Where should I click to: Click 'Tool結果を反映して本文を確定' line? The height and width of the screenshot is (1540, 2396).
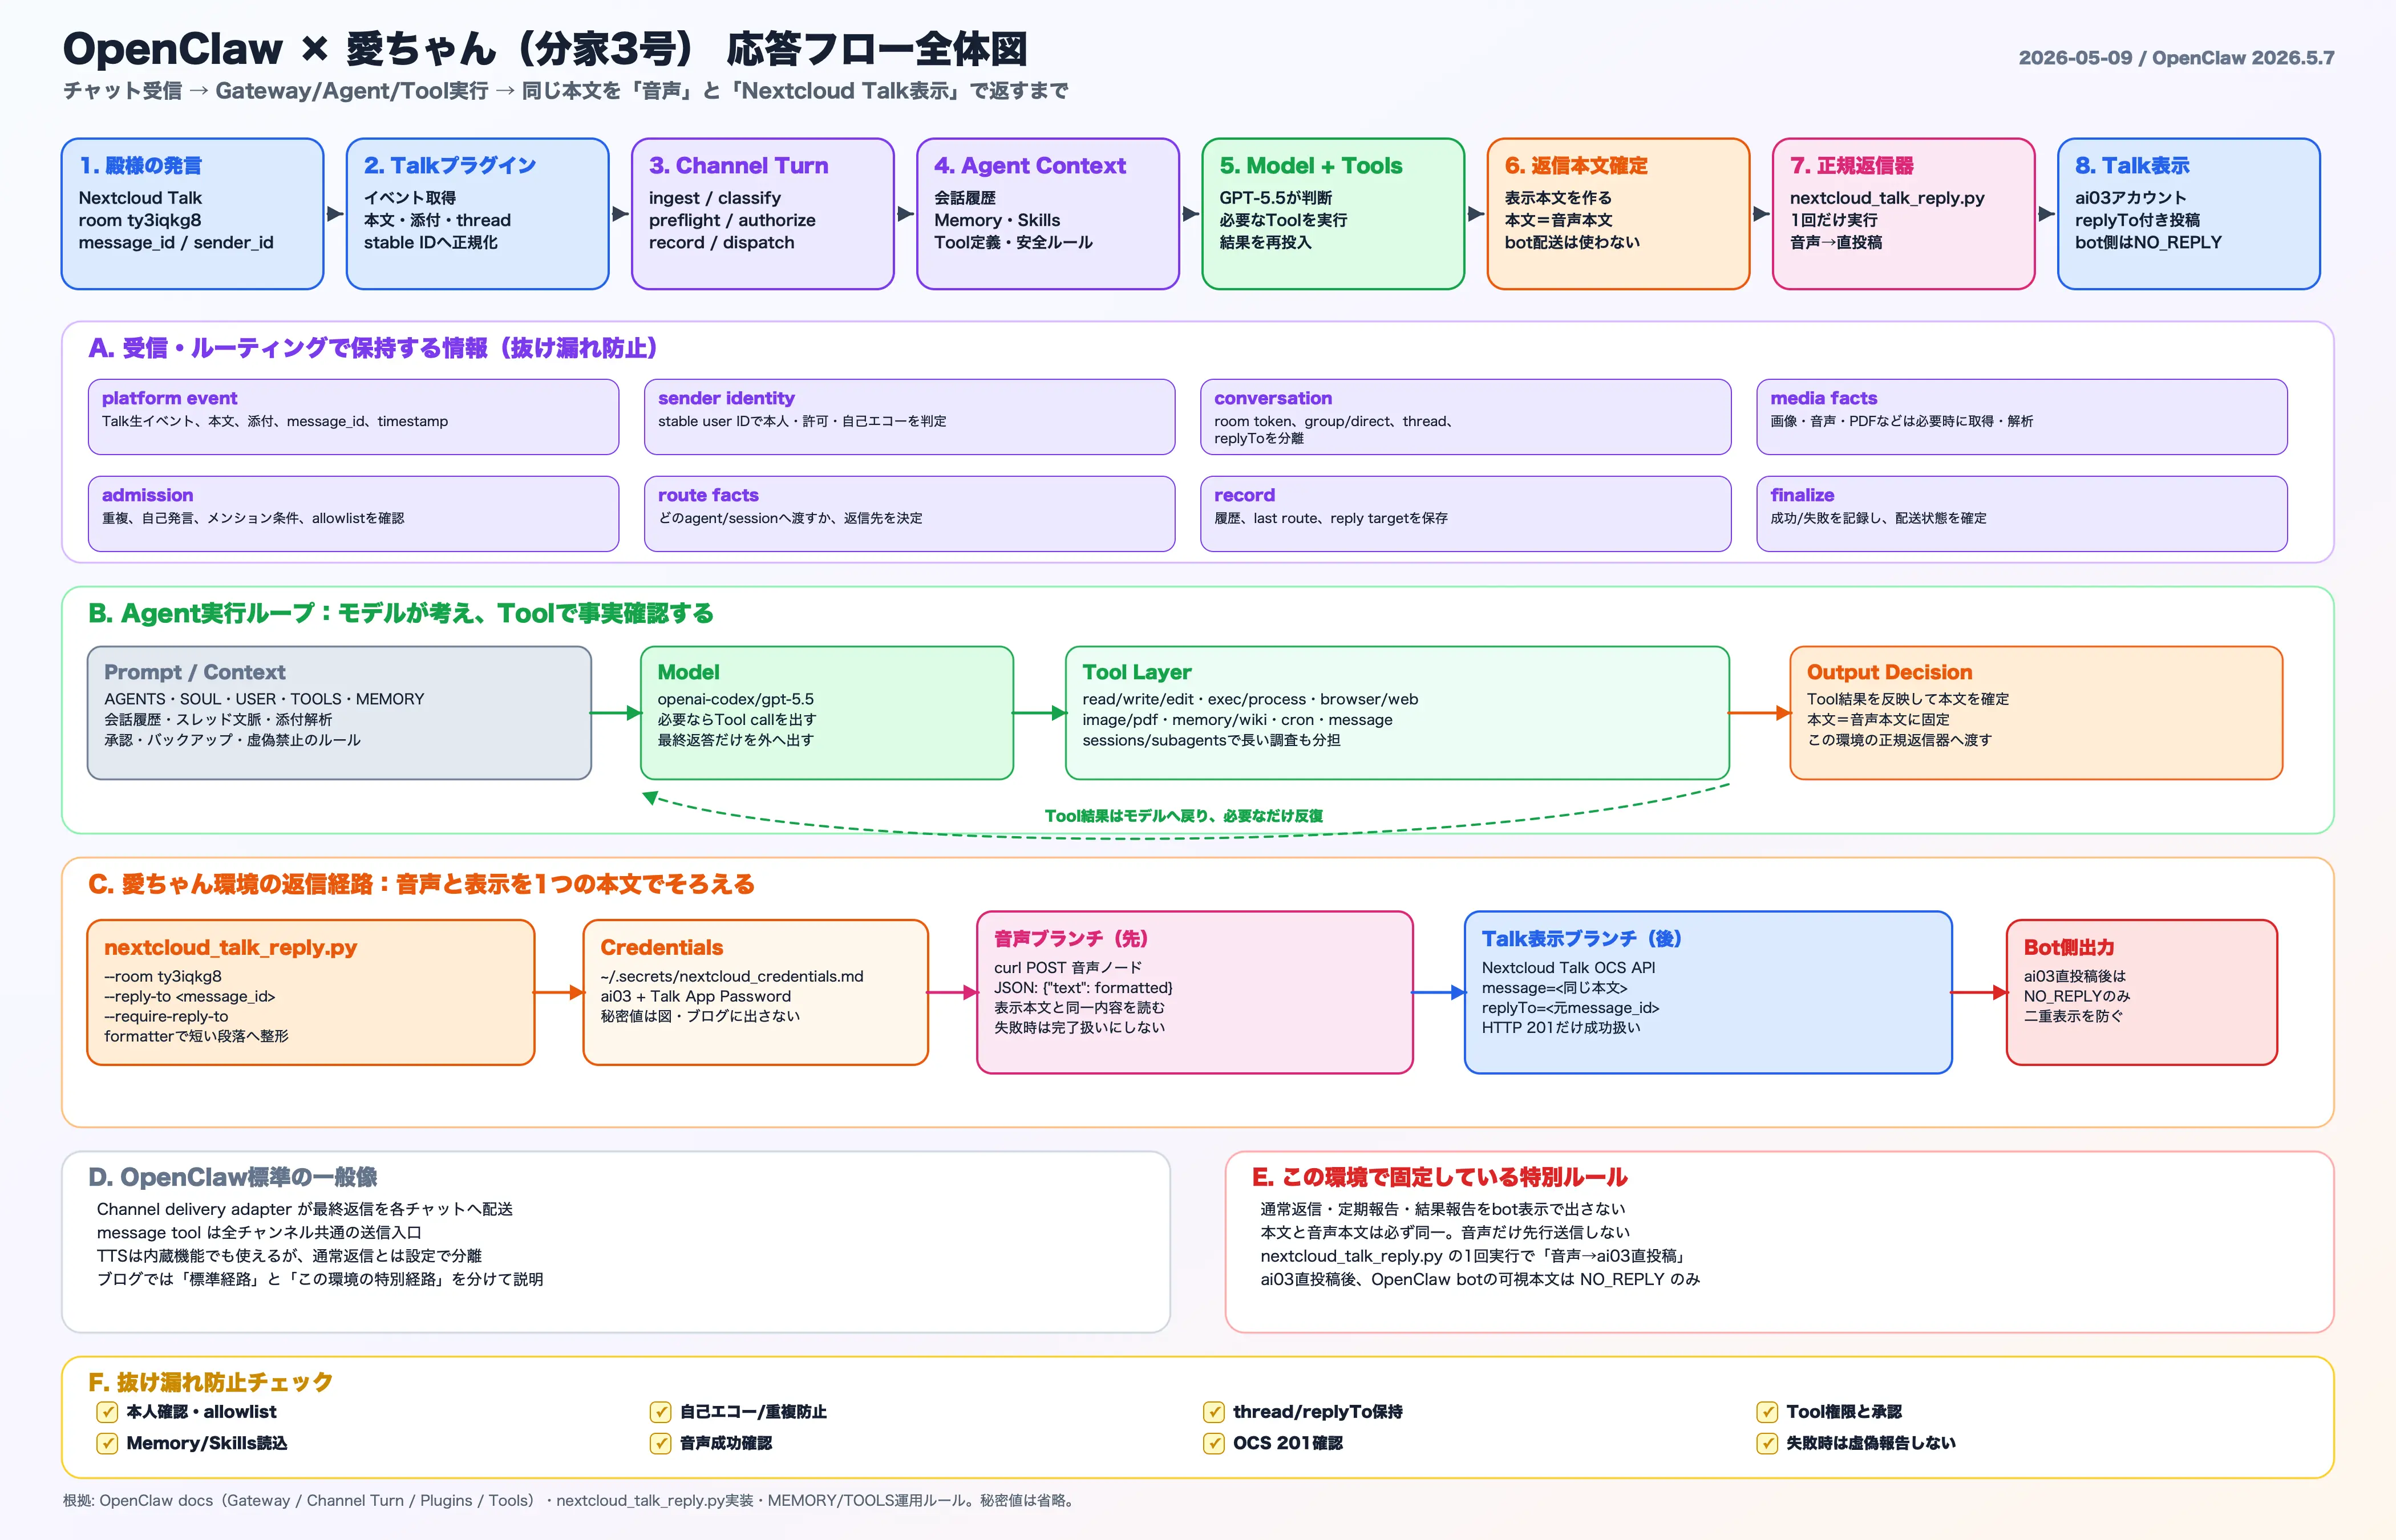click(x=1907, y=699)
